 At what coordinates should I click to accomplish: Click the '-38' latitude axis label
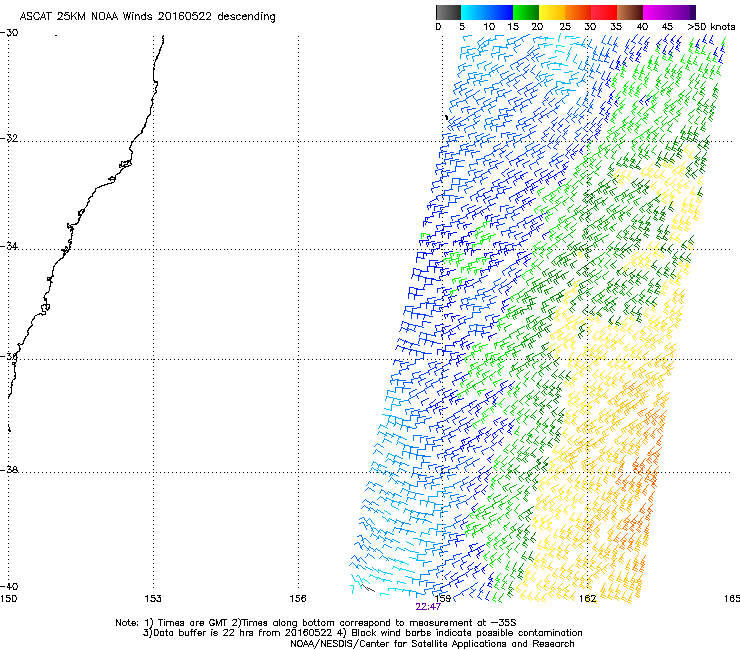(9, 470)
